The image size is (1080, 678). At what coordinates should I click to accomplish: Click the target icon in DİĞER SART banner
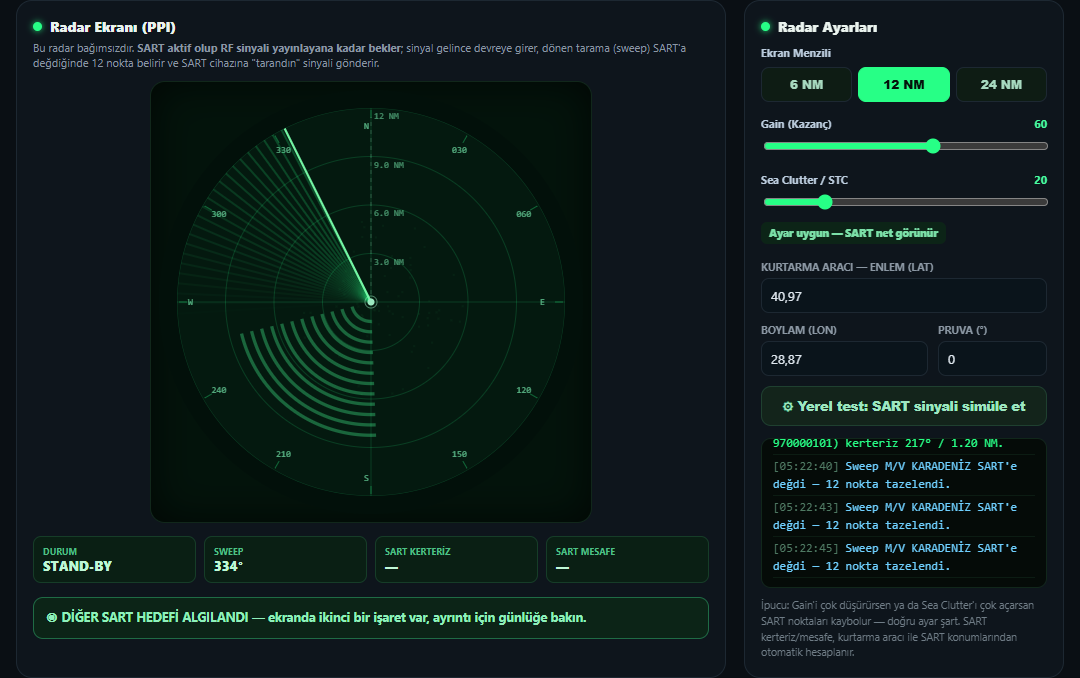52,617
